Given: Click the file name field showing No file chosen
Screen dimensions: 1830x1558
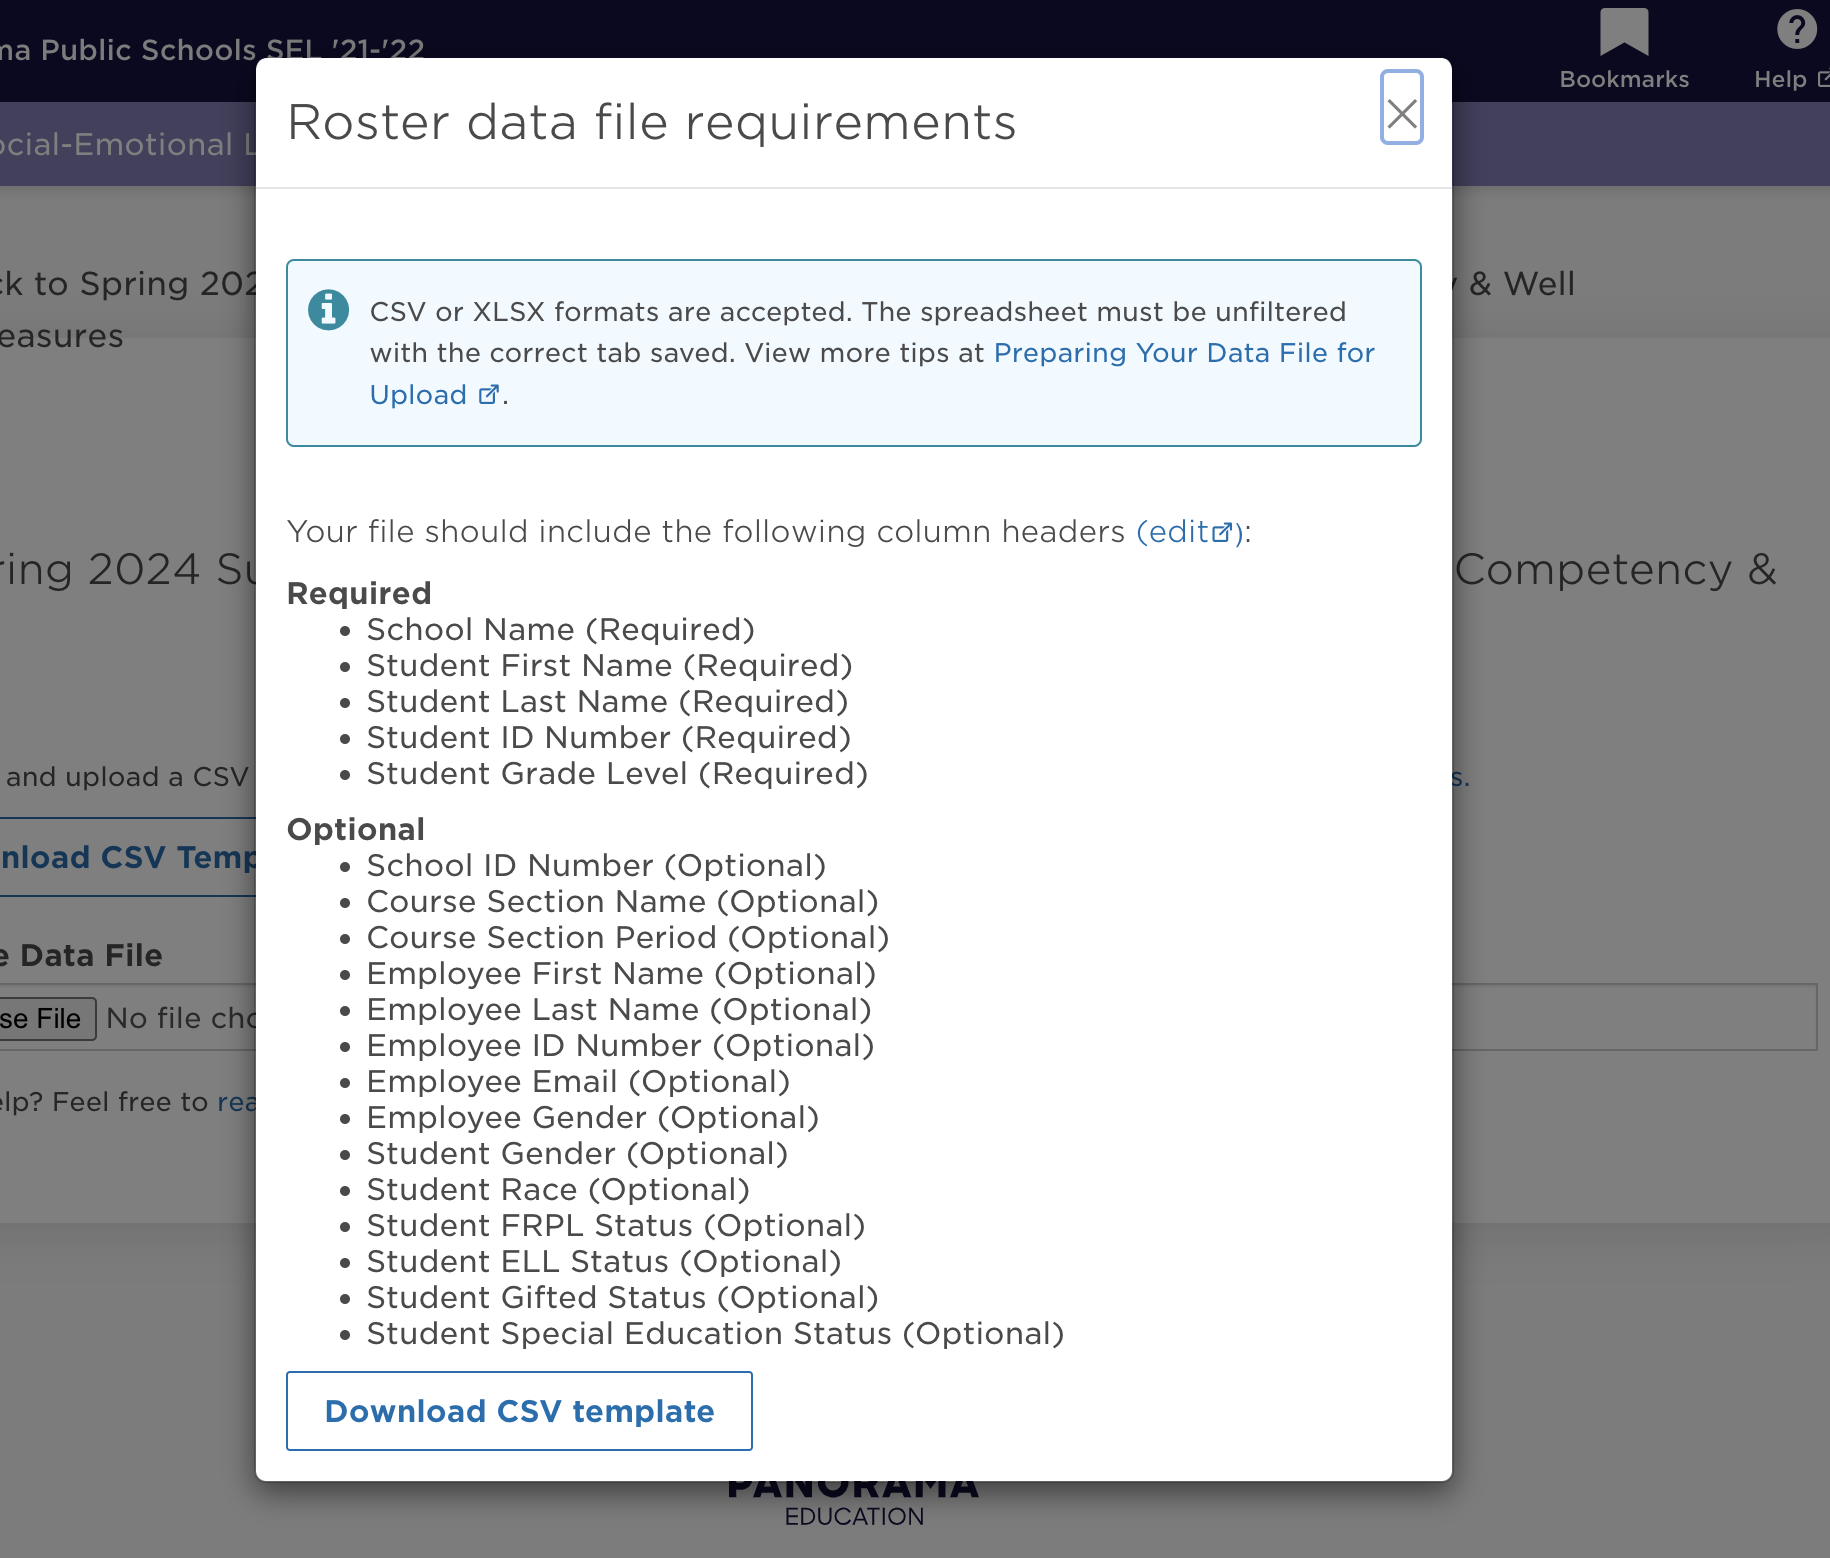Looking at the screenshot, I should [180, 1018].
